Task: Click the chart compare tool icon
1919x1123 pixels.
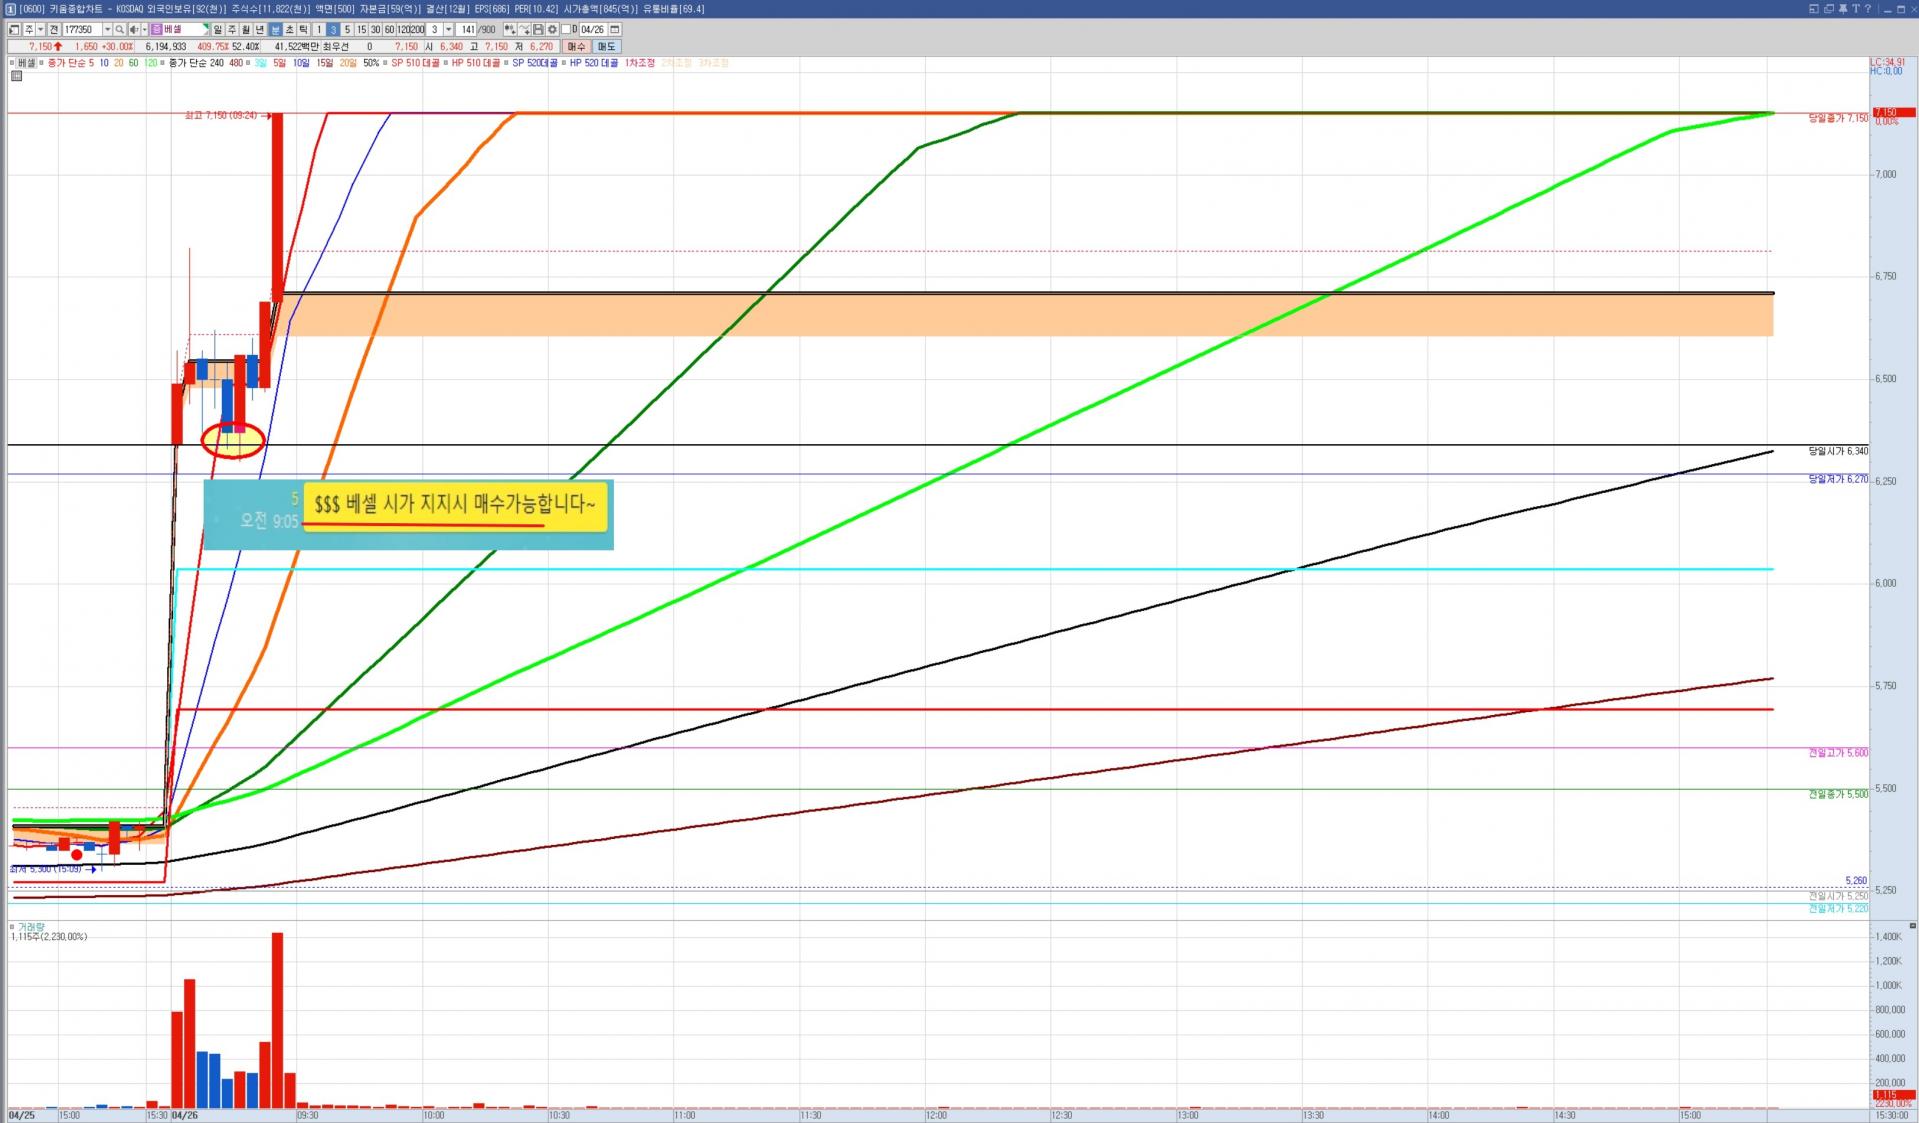Action: [x=510, y=30]
